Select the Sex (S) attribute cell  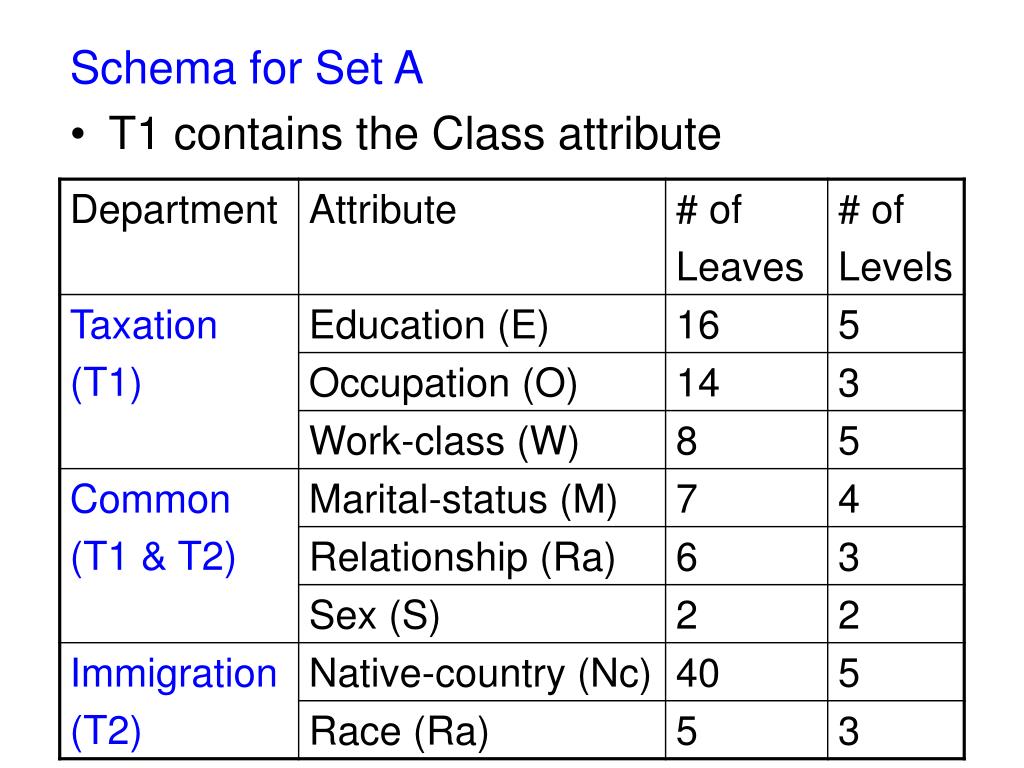[x=482, y=615]
